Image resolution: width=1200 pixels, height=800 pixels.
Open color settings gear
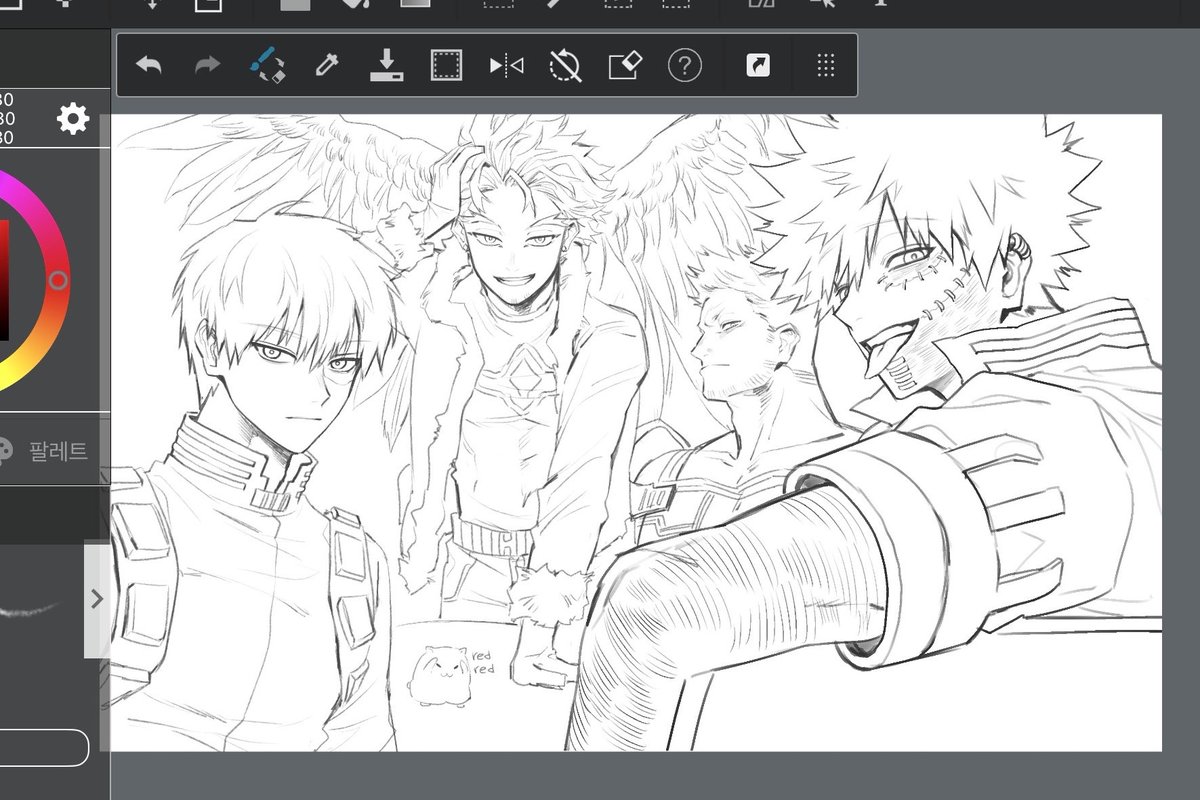pyautogui.click(x=72, y=119)
